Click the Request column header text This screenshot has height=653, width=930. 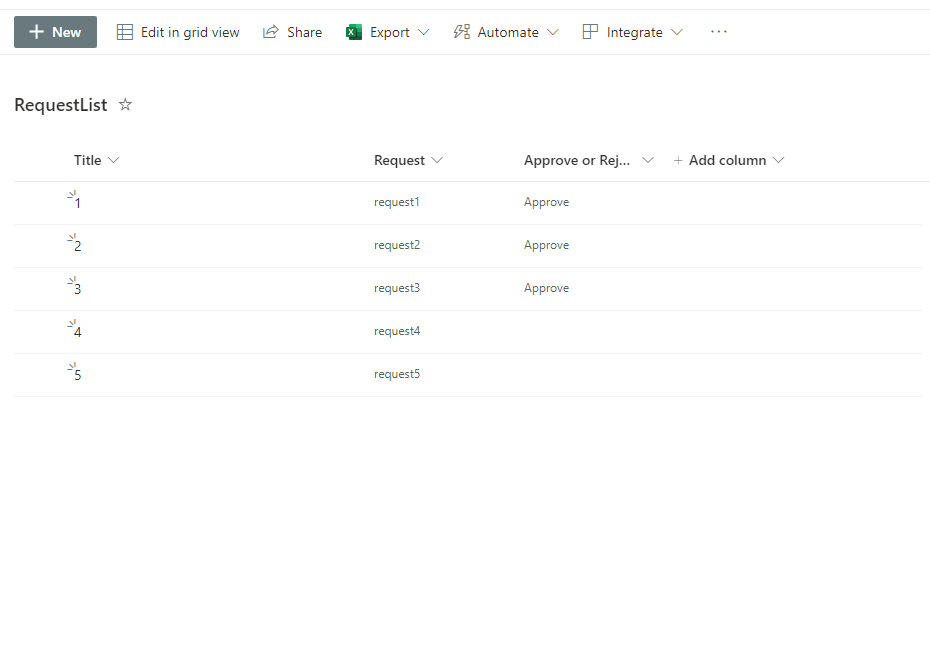pyautogui.click(x=399, y=160)
